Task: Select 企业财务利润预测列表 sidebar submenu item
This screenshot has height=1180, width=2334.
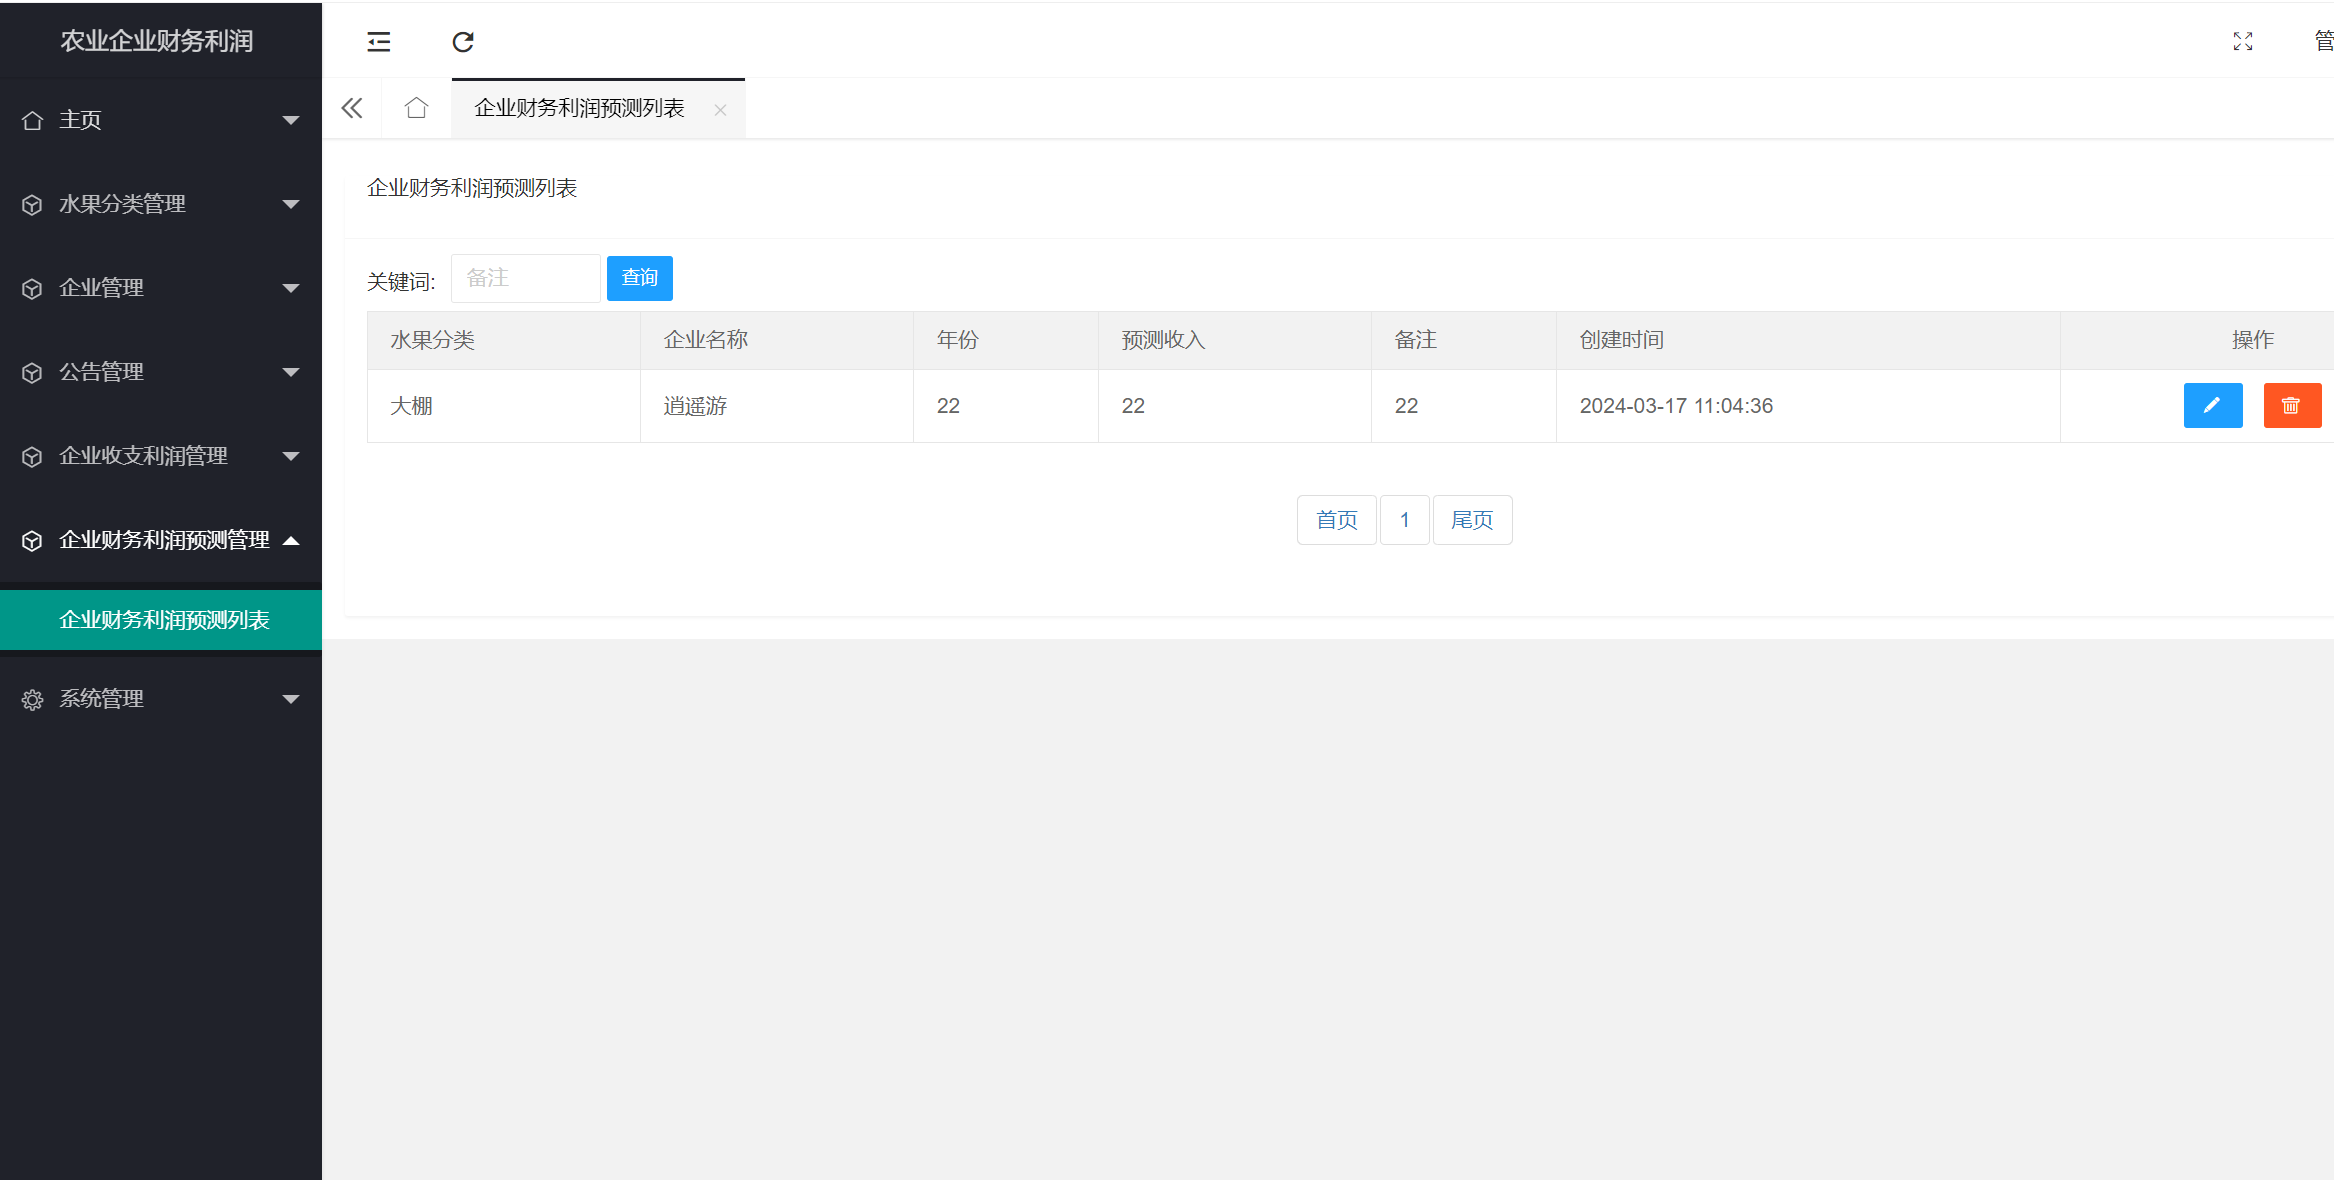Action: coord(164,620)
